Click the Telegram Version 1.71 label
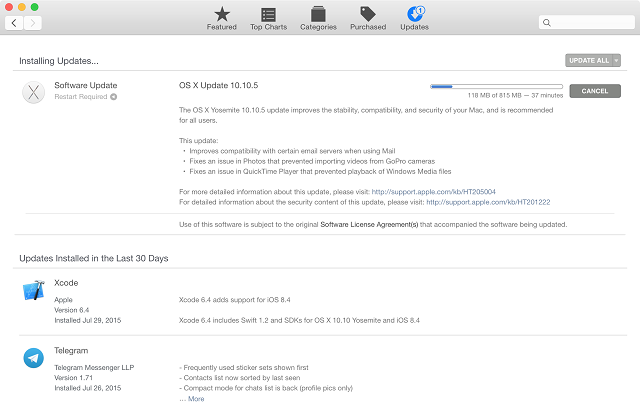Screen dimensions: 640x407 click(x=73, y=378)
